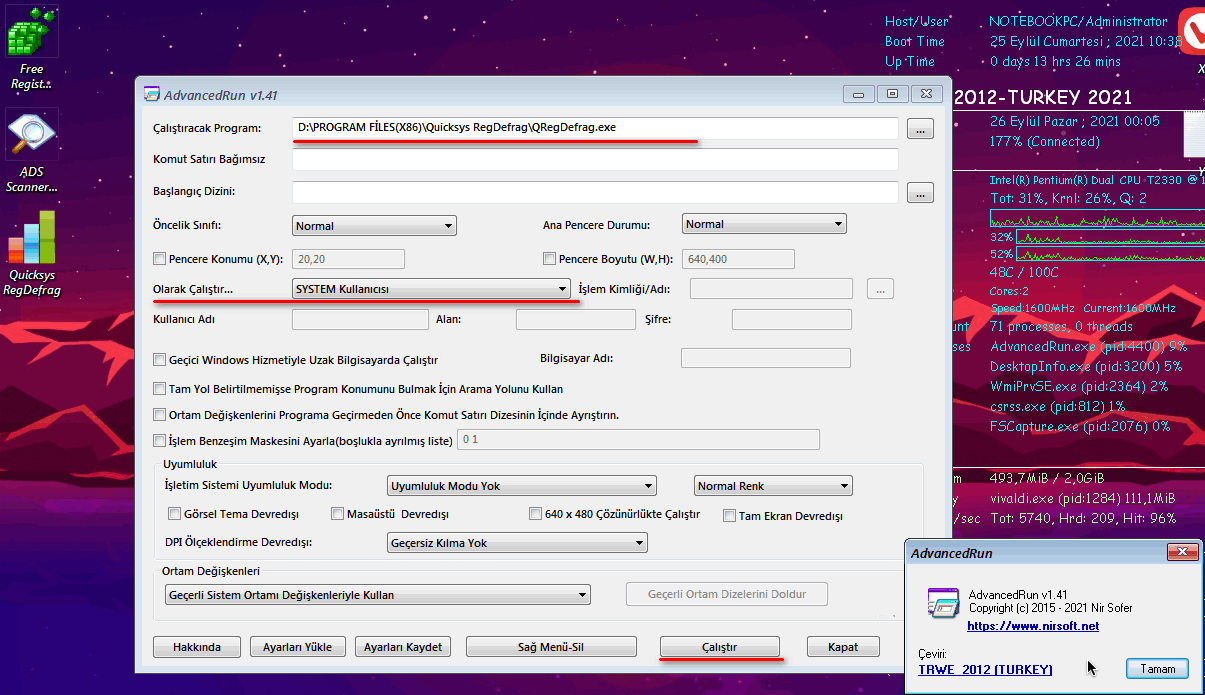The image size is (1205, 695).
Task: Click the Bilgisayar Adı field
Action: click(x=766, y=358)
